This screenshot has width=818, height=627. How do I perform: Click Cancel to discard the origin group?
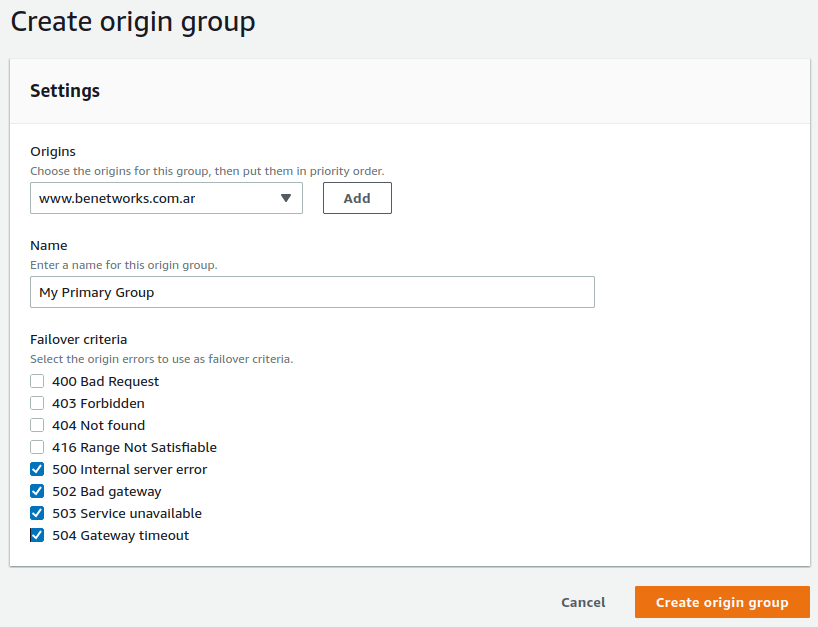pyautogui.click(x=583, y=602)
